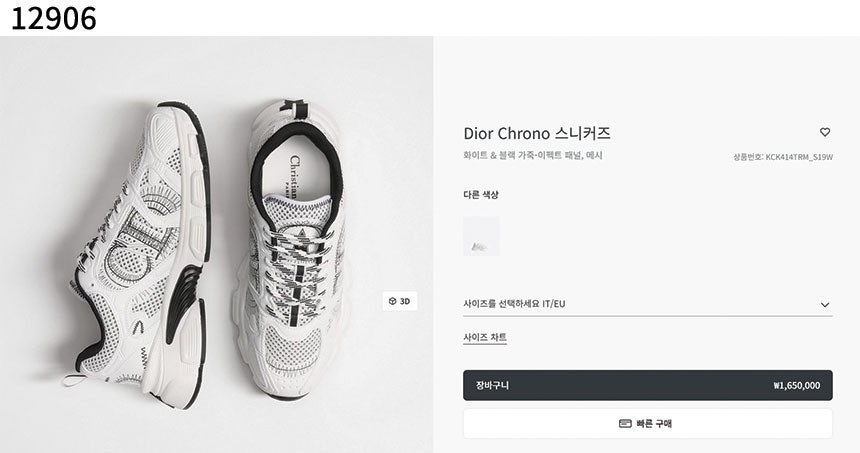Expand the size selector chevron arrow
This screenshot has width=860, height=453.
point(825,304)
